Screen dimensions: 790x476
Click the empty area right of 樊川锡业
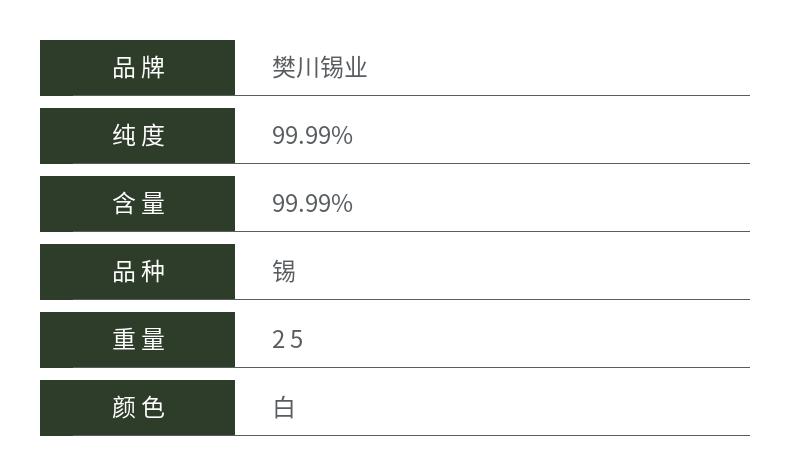pos(558,67)
